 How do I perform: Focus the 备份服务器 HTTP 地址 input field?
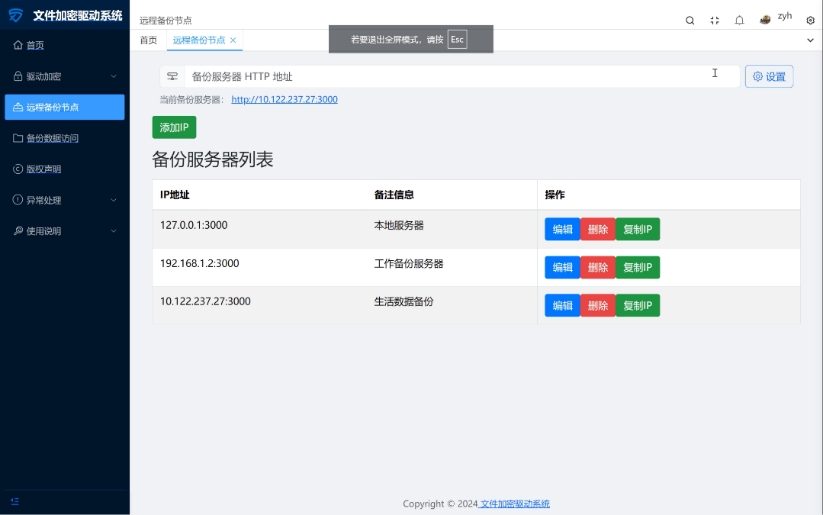point(450,77)
